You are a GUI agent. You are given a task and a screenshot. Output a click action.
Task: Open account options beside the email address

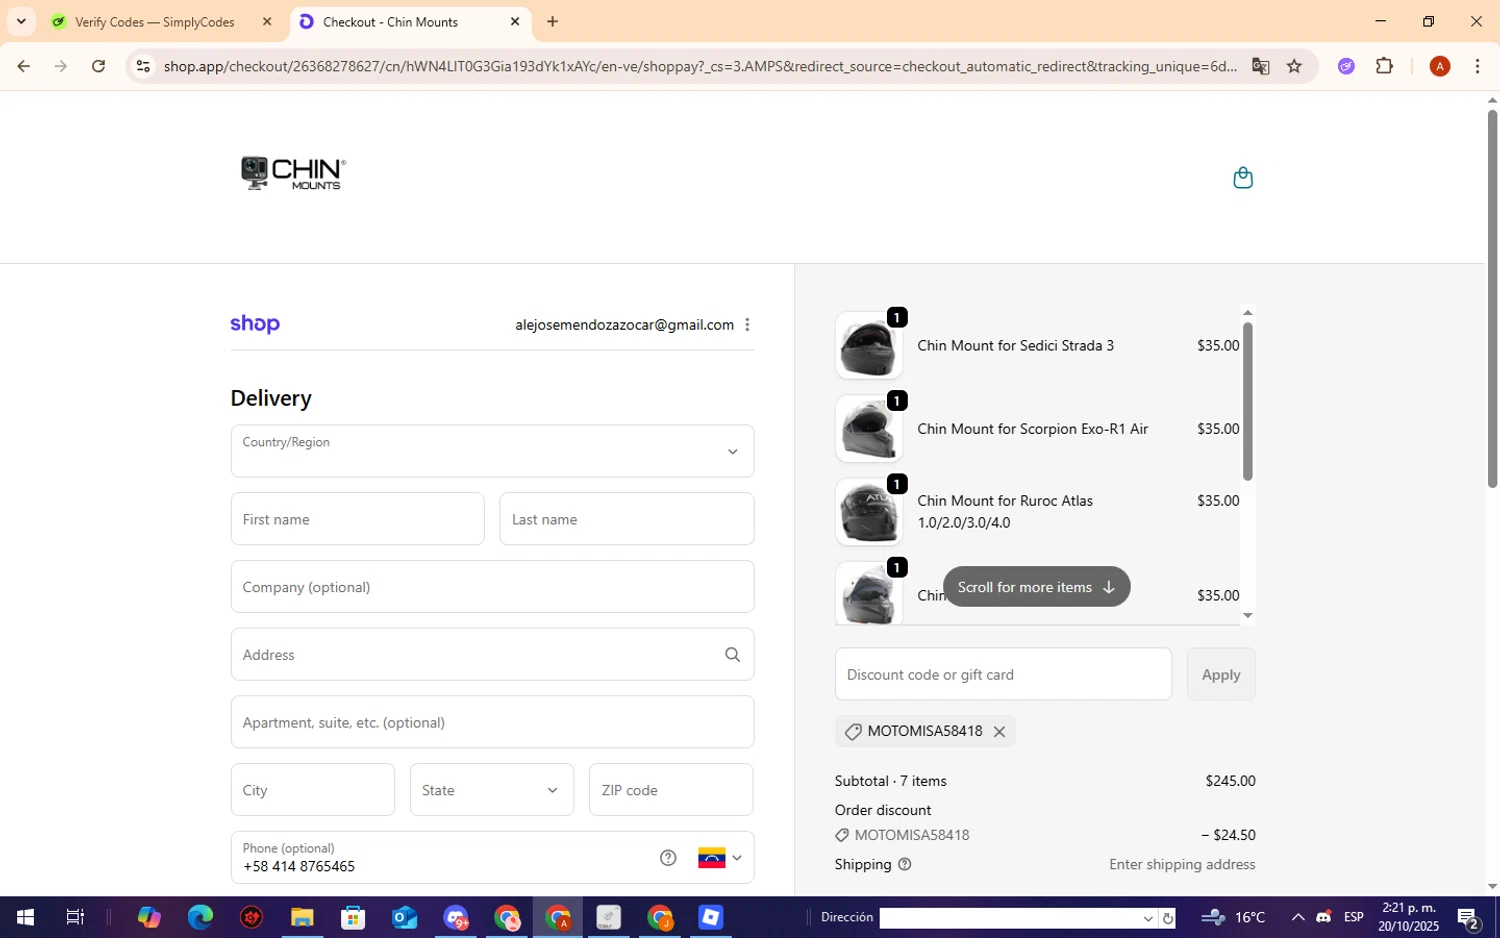(747, 324)
